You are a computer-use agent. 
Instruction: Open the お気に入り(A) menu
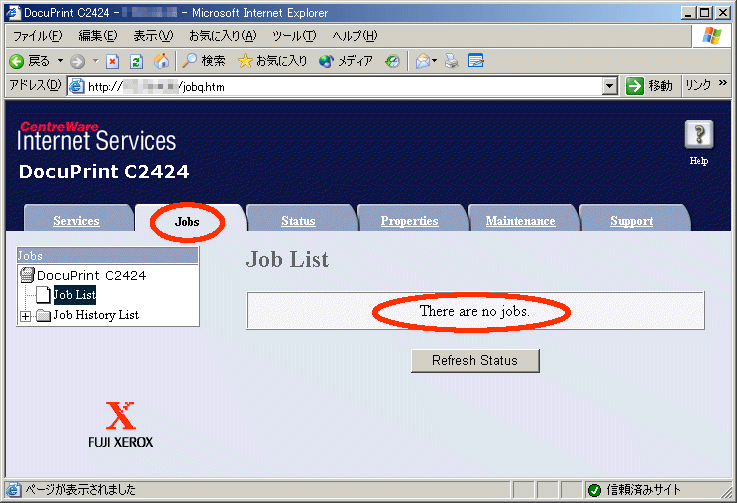222,36
